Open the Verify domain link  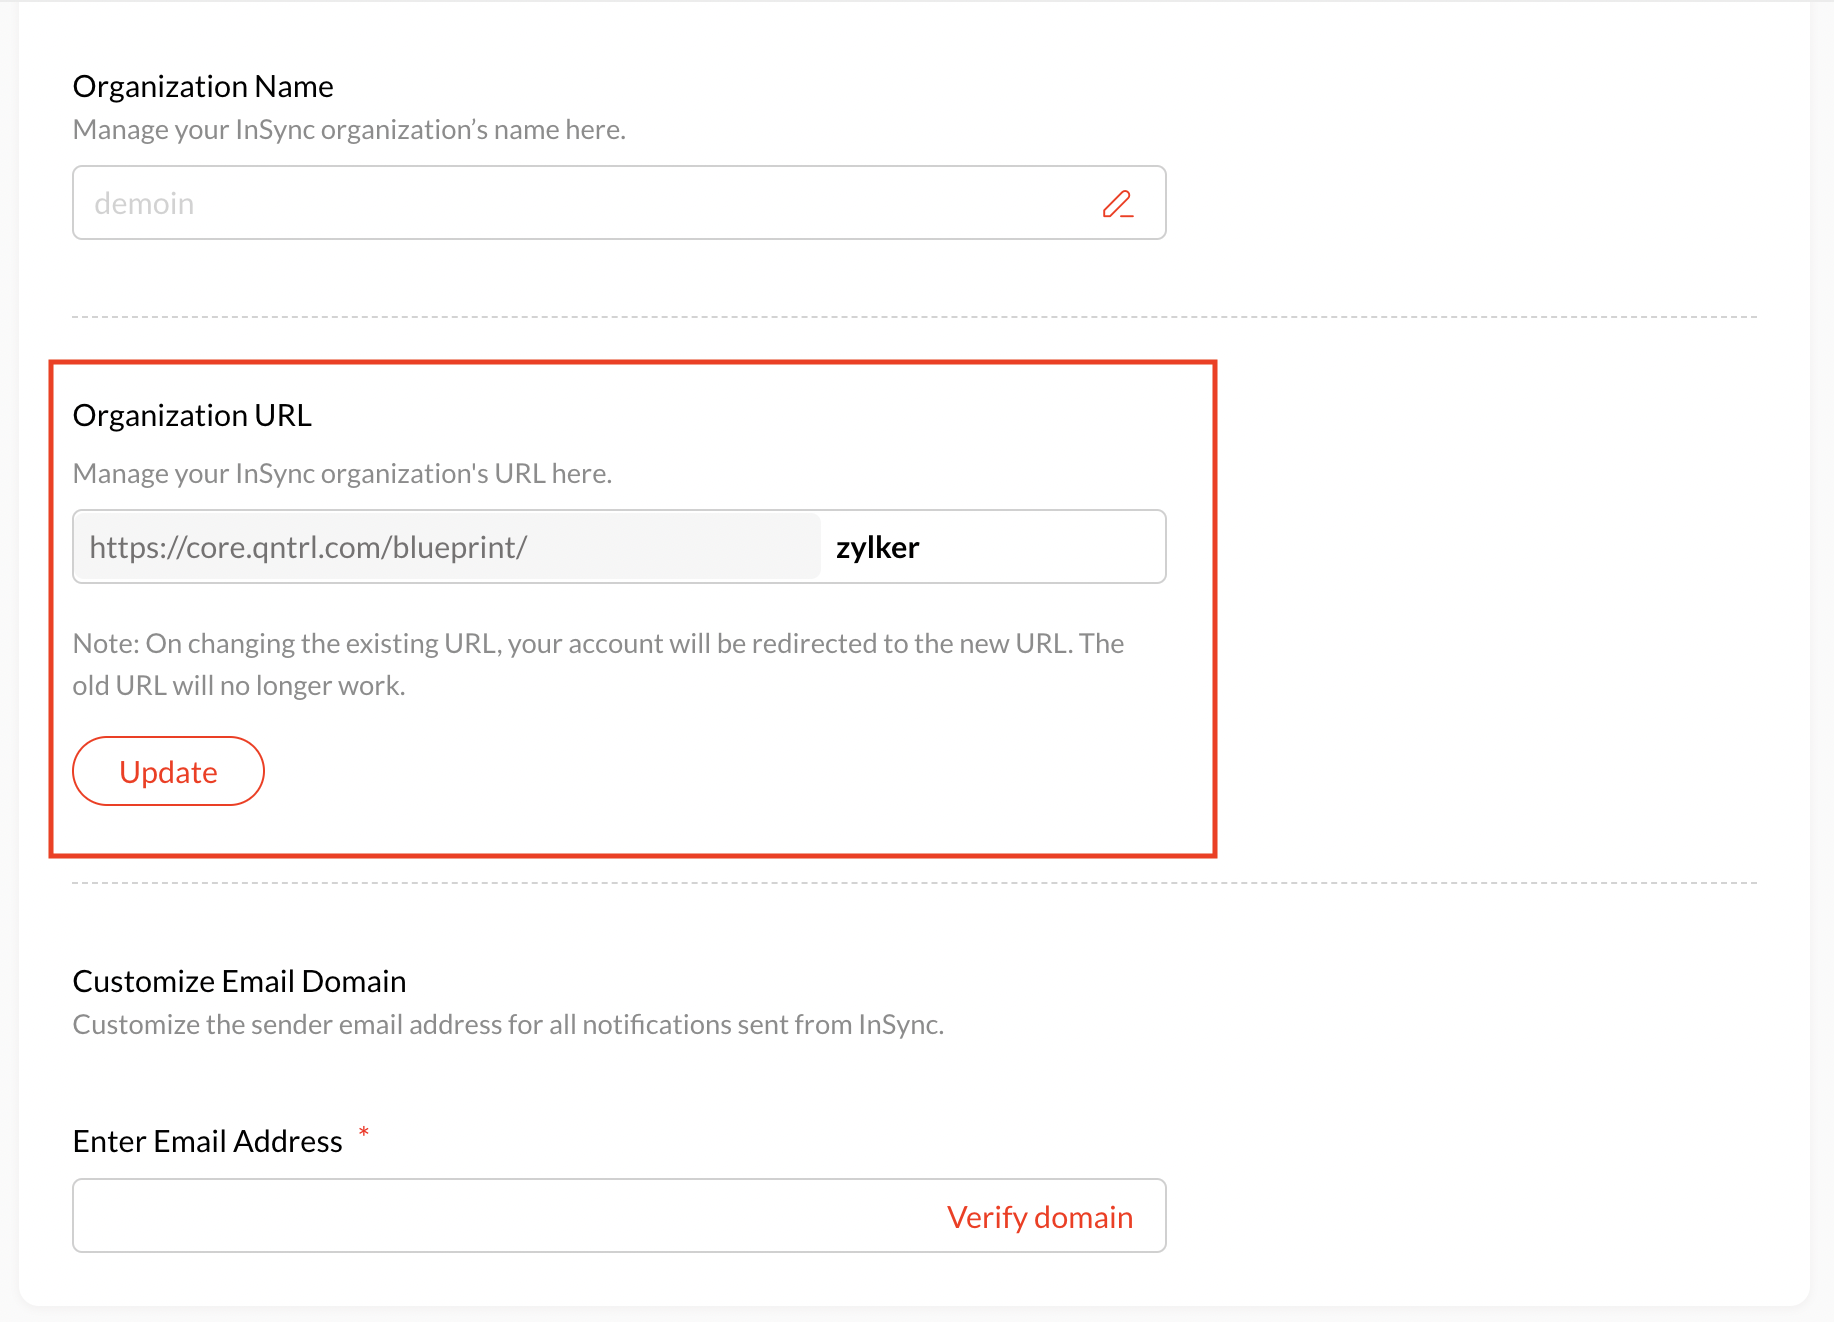click(x=1039, y=1217)
